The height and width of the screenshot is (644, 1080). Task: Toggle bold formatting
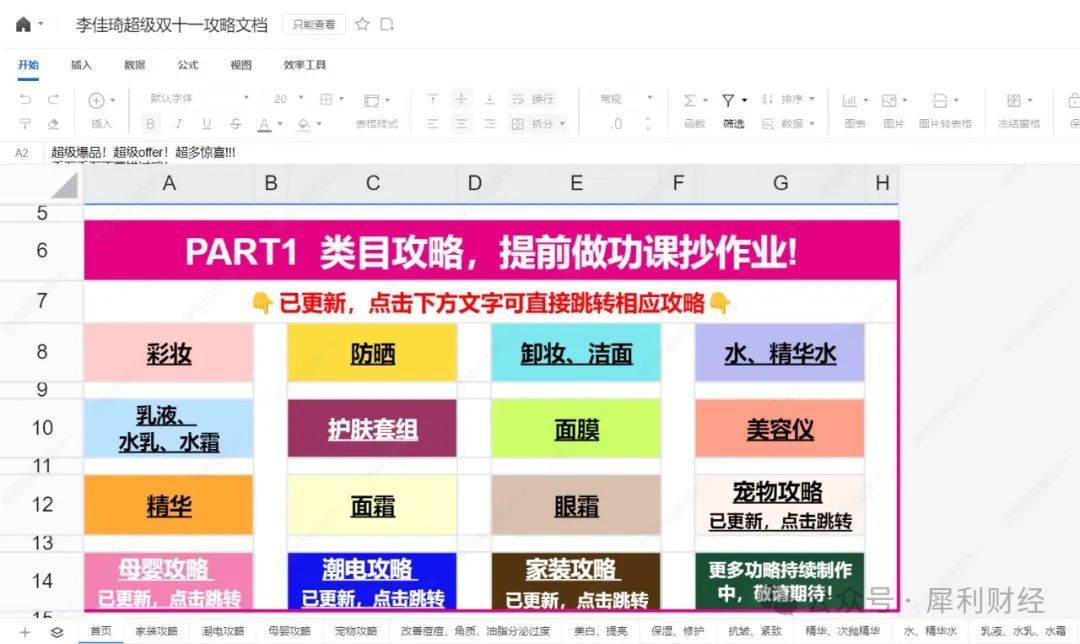(x=150, y=124)
